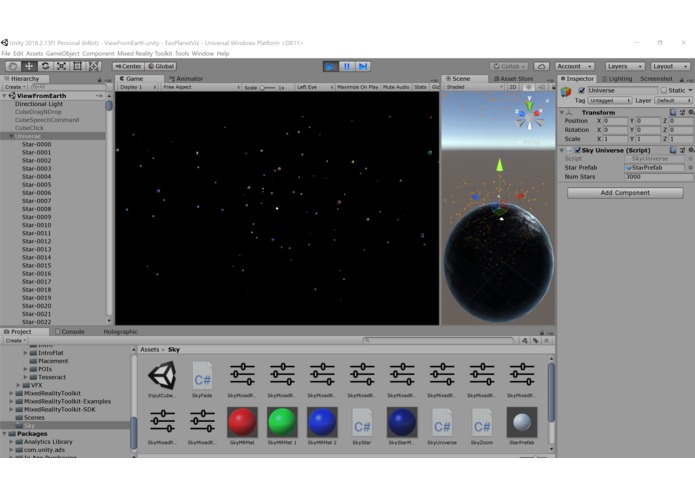The width and height of the screenshot is (695, 494).
Task: Select the green SkyMRMat 1 material
Action: [282, 426]
